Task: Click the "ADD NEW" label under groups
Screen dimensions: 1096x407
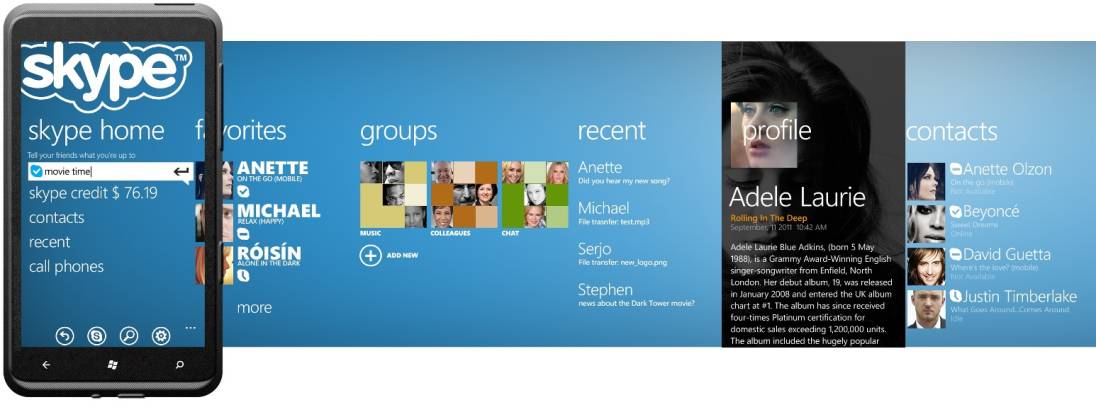Action: 403,256
